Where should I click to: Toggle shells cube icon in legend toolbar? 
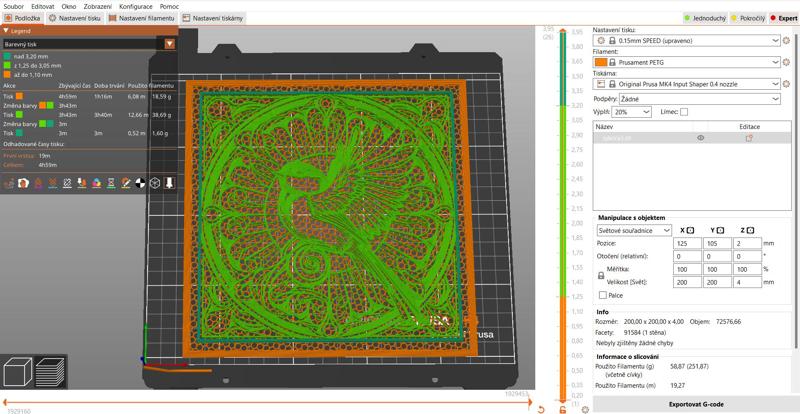(x=155, y=183)
